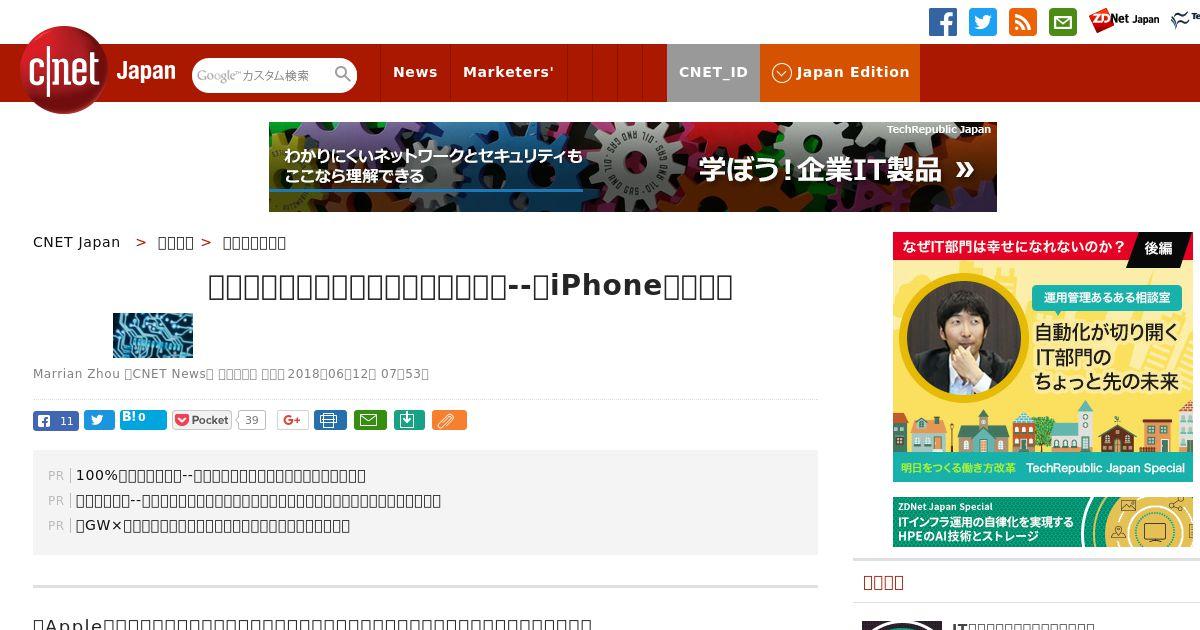The width and height of the screenshot is (1200, 630).
Task: Click the article headline containing iPhone
Action: click(x=470, y=286)
